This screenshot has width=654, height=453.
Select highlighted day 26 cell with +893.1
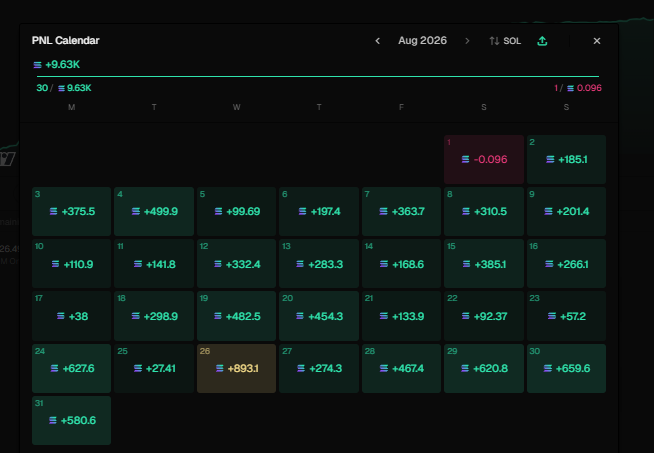pyautogui.click(x=236, y=368)
